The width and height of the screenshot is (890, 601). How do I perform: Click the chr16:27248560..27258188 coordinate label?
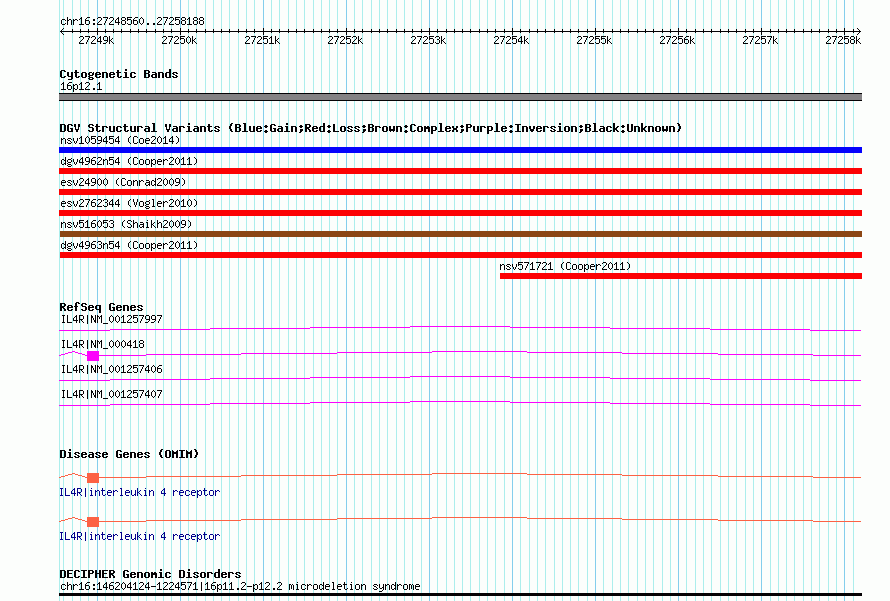(132, 22)
